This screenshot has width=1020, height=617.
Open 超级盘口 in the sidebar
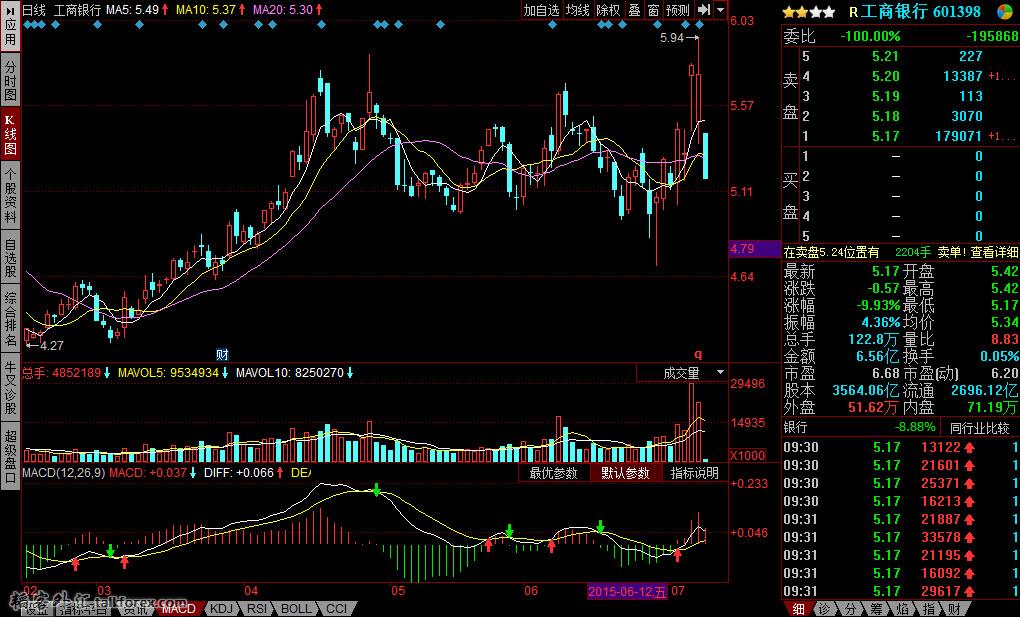10,455
